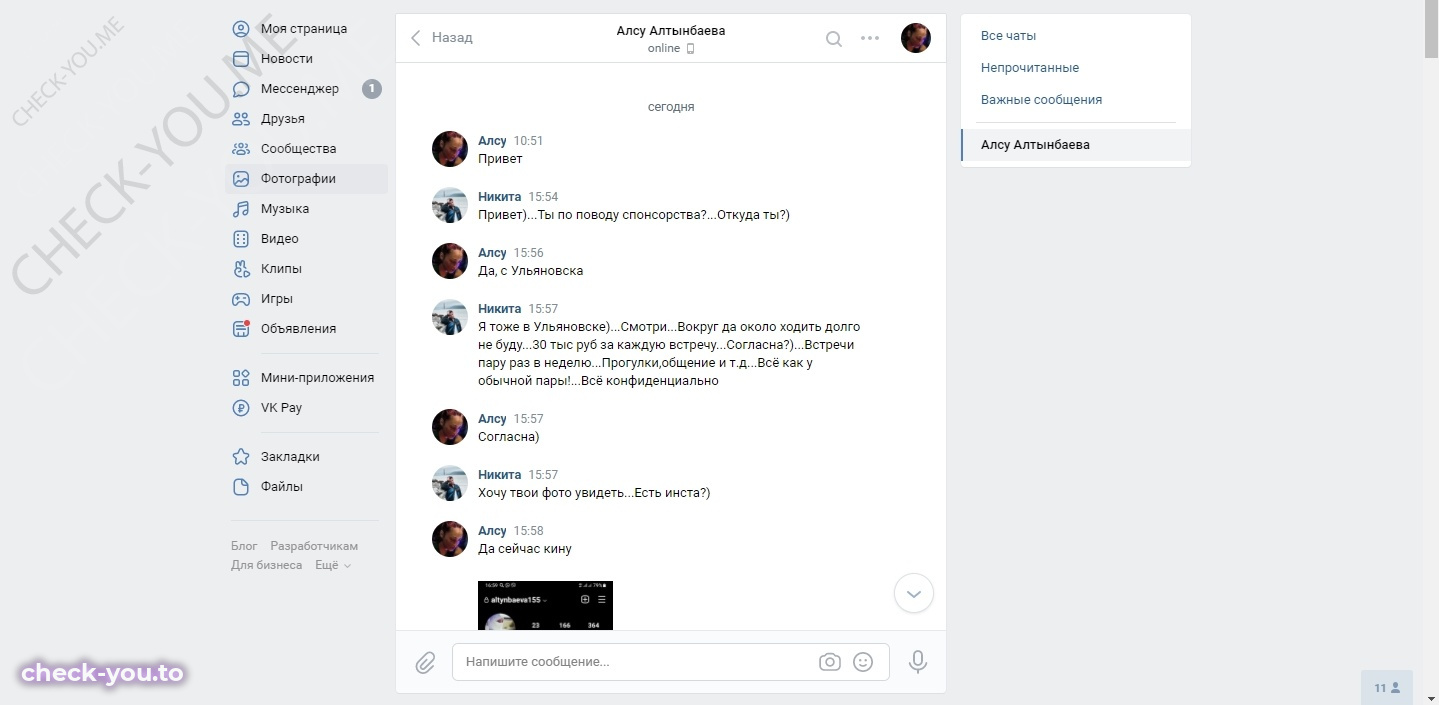Click the message Да, с Ульяновска
The width and height of the screenshot is (1439, 705).
point(530,271)
